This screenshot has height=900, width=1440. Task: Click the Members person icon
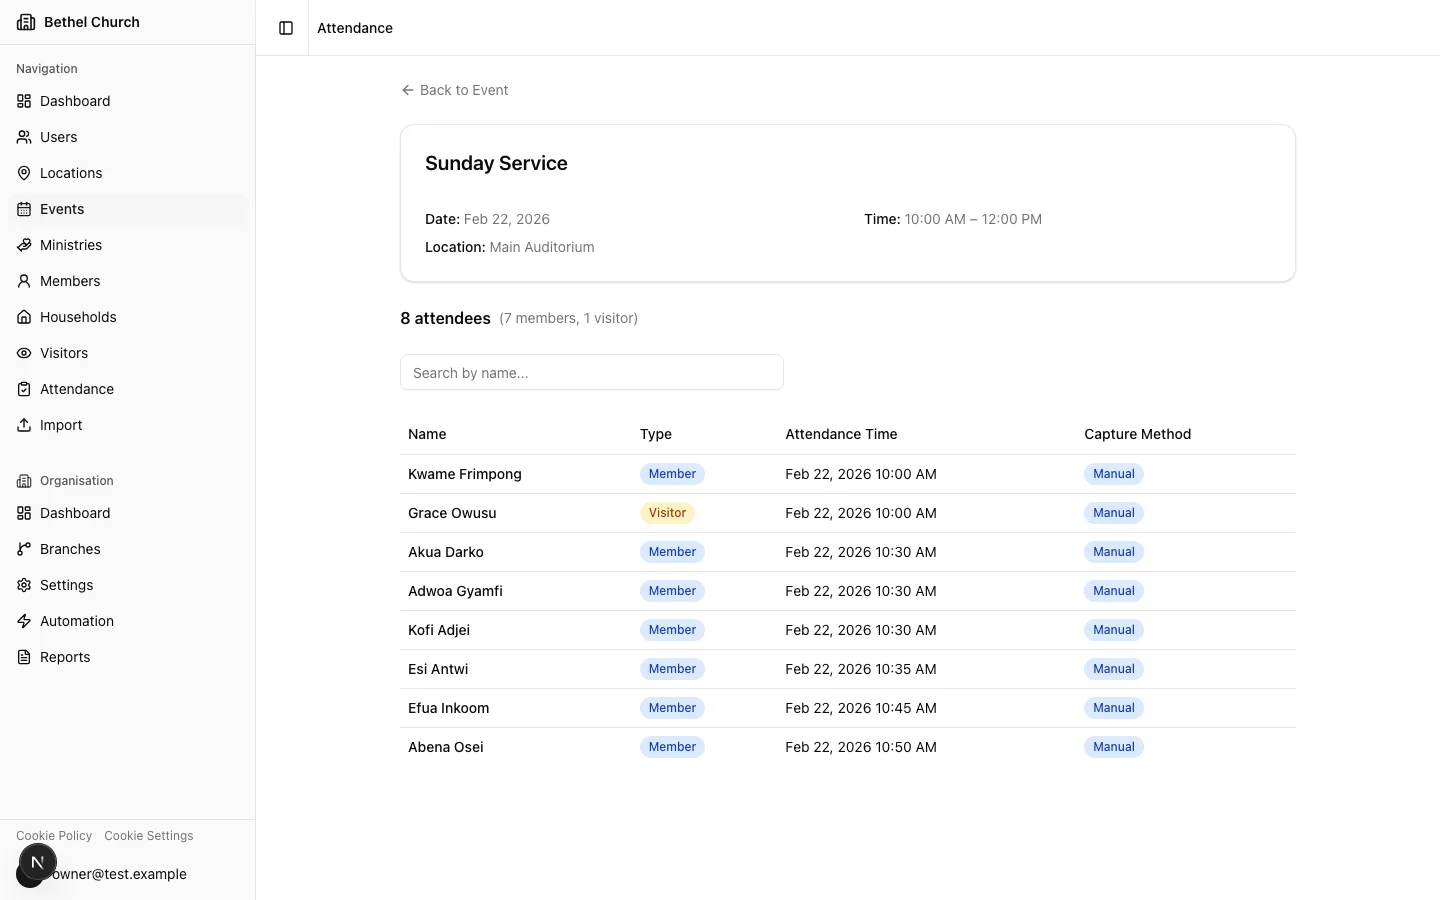coord(24,281)
